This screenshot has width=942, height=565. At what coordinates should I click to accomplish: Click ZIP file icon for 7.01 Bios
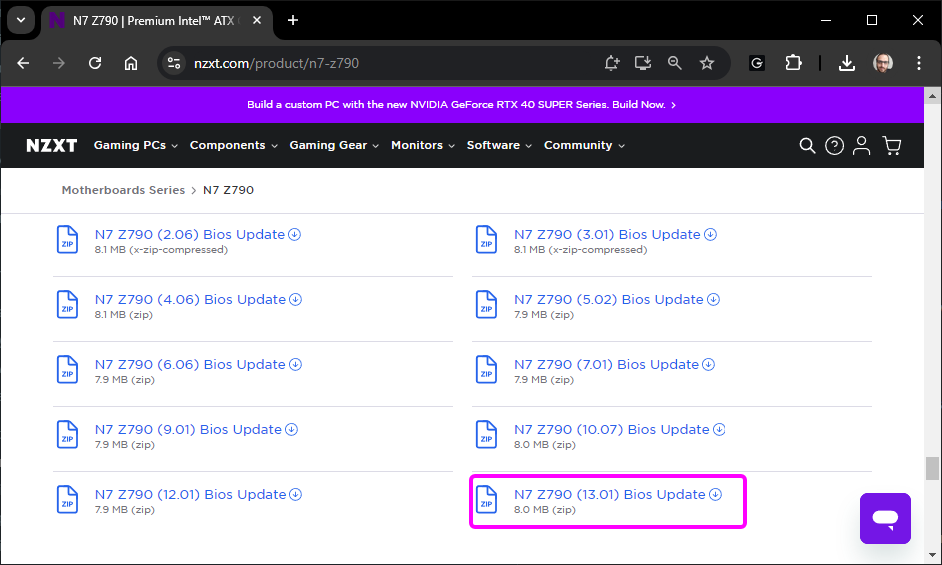point(487,370)
